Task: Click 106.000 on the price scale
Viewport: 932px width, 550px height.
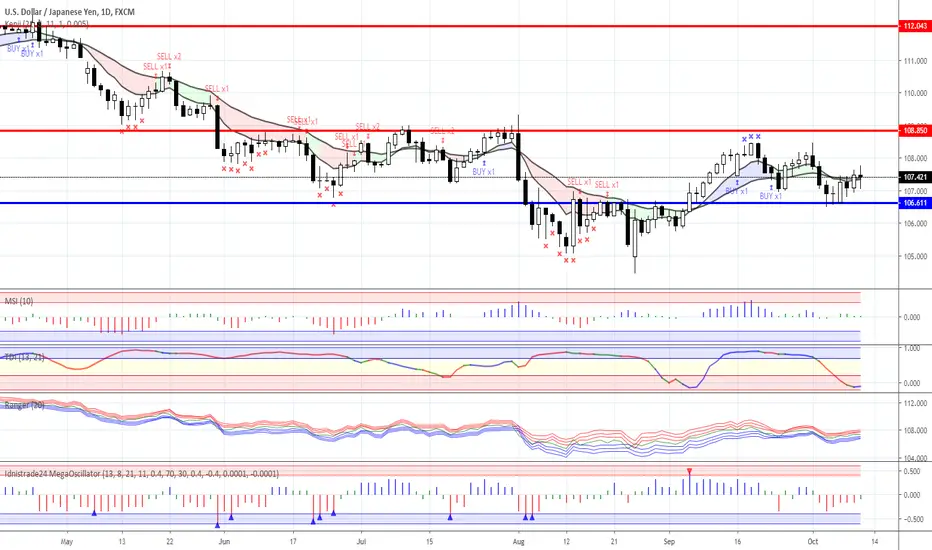Action: tap(915, 224)
